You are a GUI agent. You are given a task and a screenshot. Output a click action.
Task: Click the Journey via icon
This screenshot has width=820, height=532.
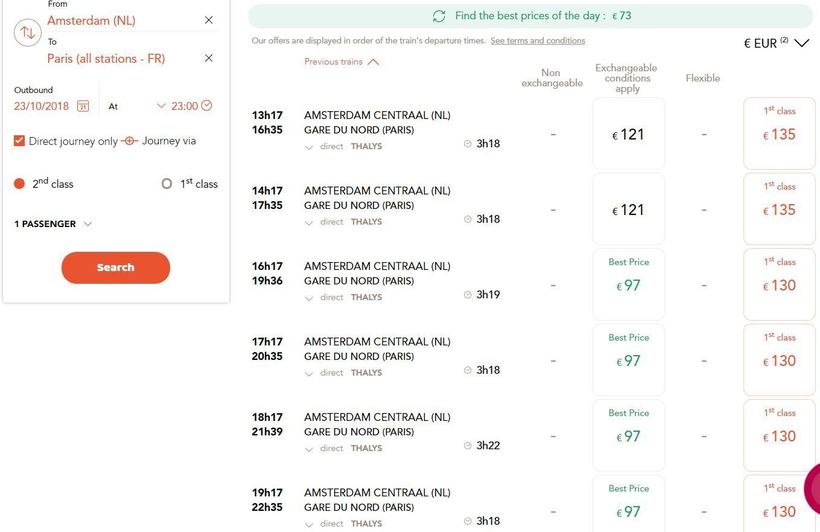click(128, 141)
